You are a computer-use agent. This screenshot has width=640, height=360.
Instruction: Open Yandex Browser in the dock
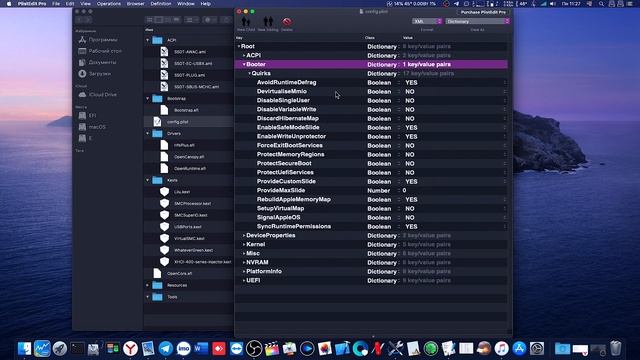(x=130, y=349)
